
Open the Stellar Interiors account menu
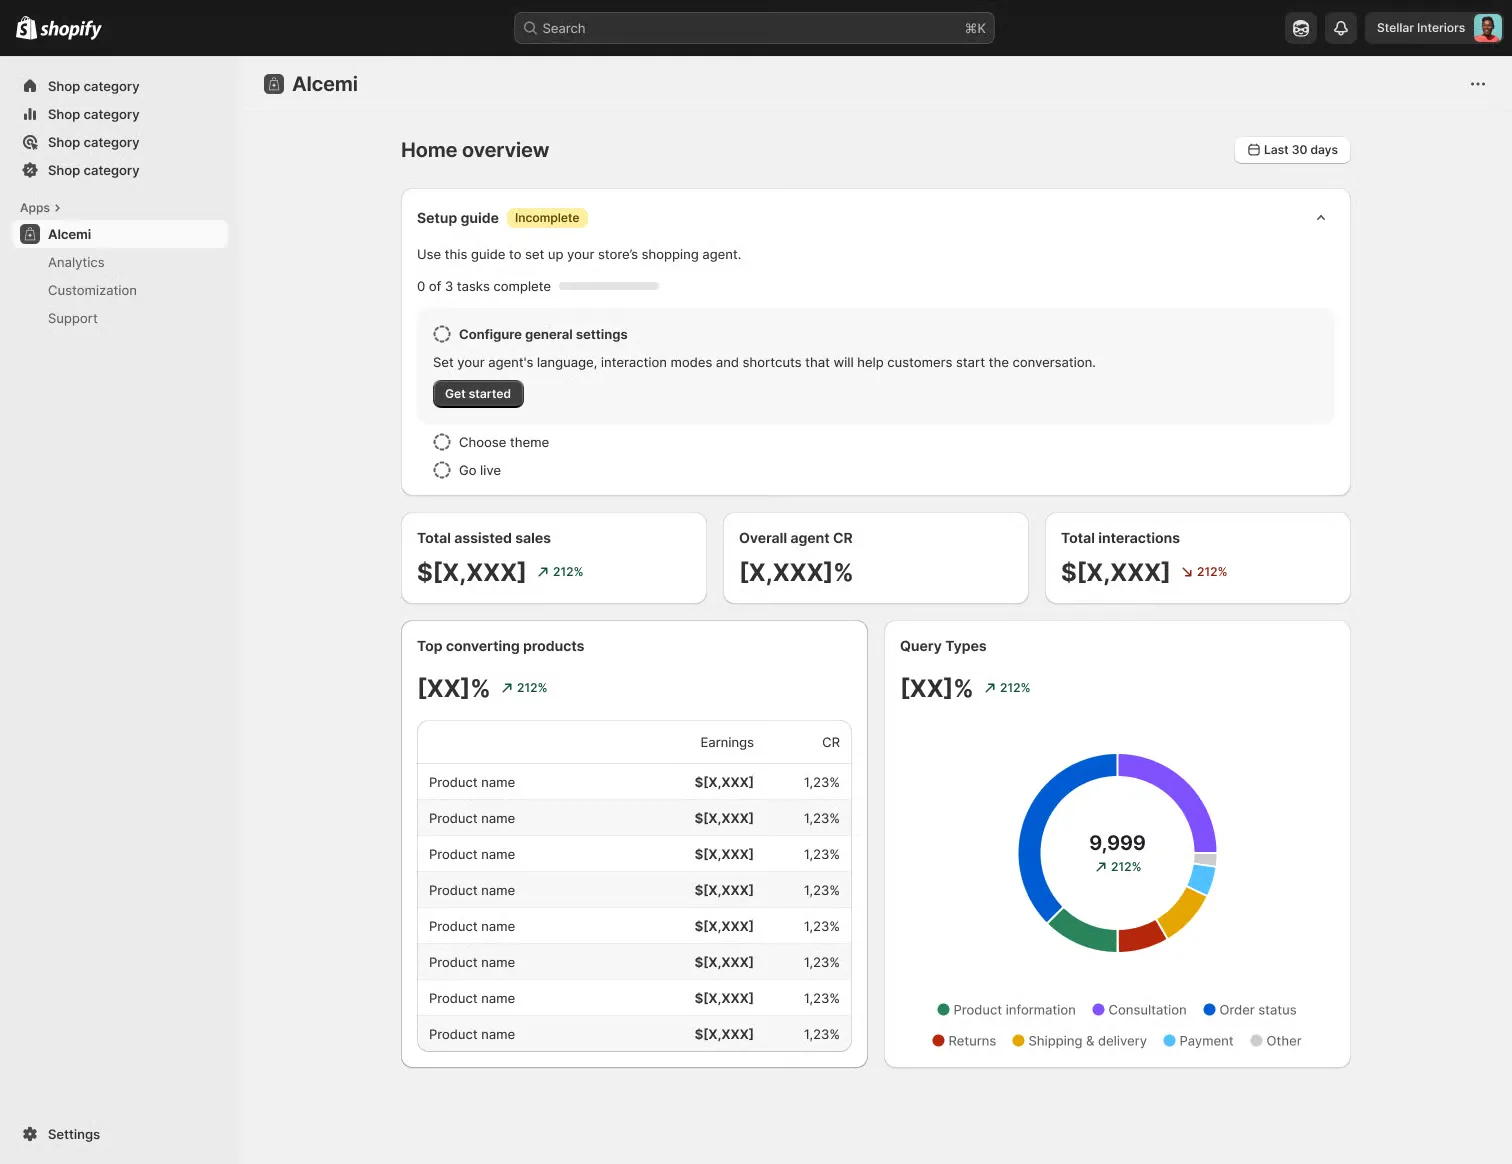click(1428, 28)
